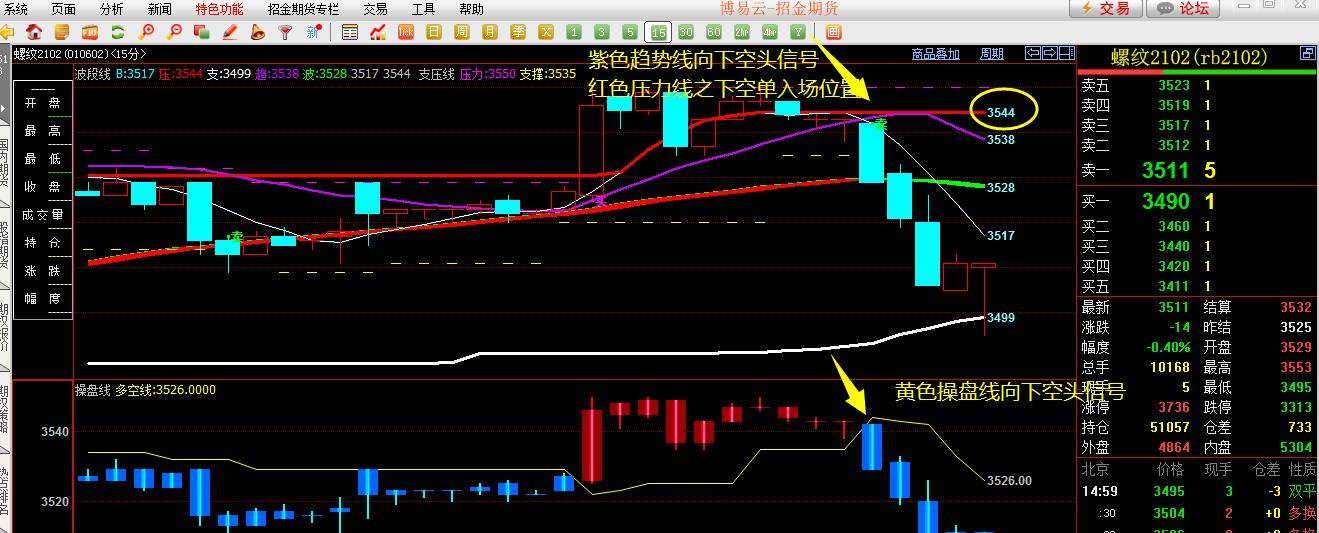Open the 招金期货专栏 menu
Screen dimensions: 1319x533
pos(303,9)
